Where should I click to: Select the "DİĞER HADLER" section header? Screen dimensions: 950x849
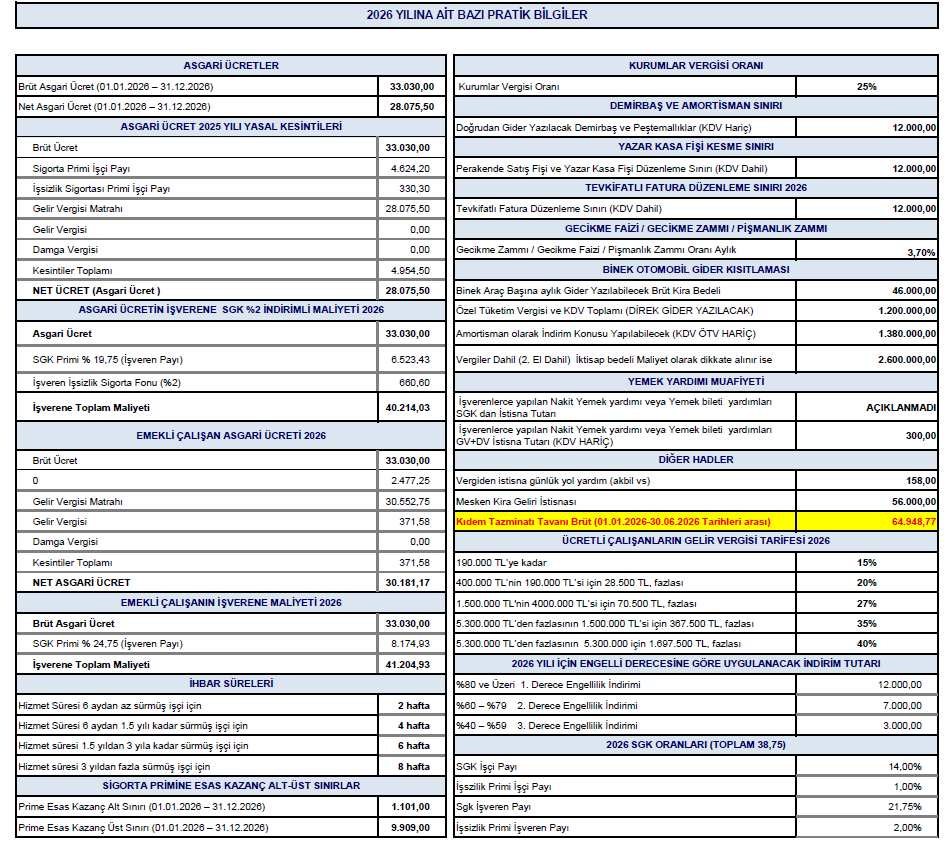[696, 460]
